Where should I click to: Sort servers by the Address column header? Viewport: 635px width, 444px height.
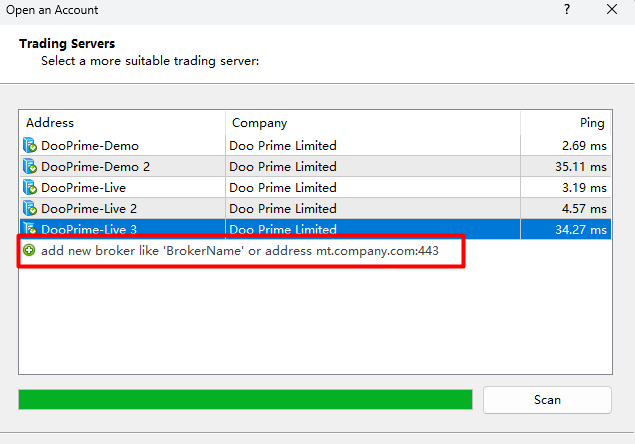122,123
